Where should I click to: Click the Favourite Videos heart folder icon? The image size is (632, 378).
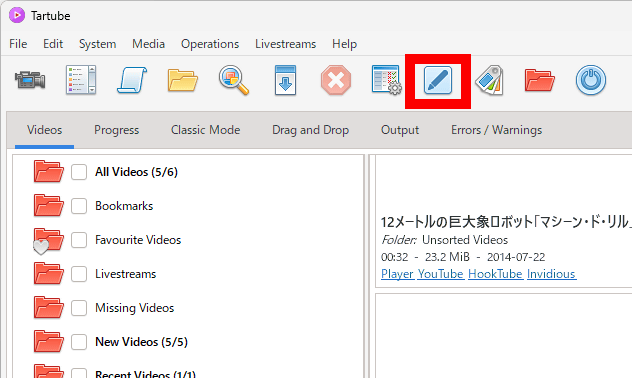(x=48, y=240)
